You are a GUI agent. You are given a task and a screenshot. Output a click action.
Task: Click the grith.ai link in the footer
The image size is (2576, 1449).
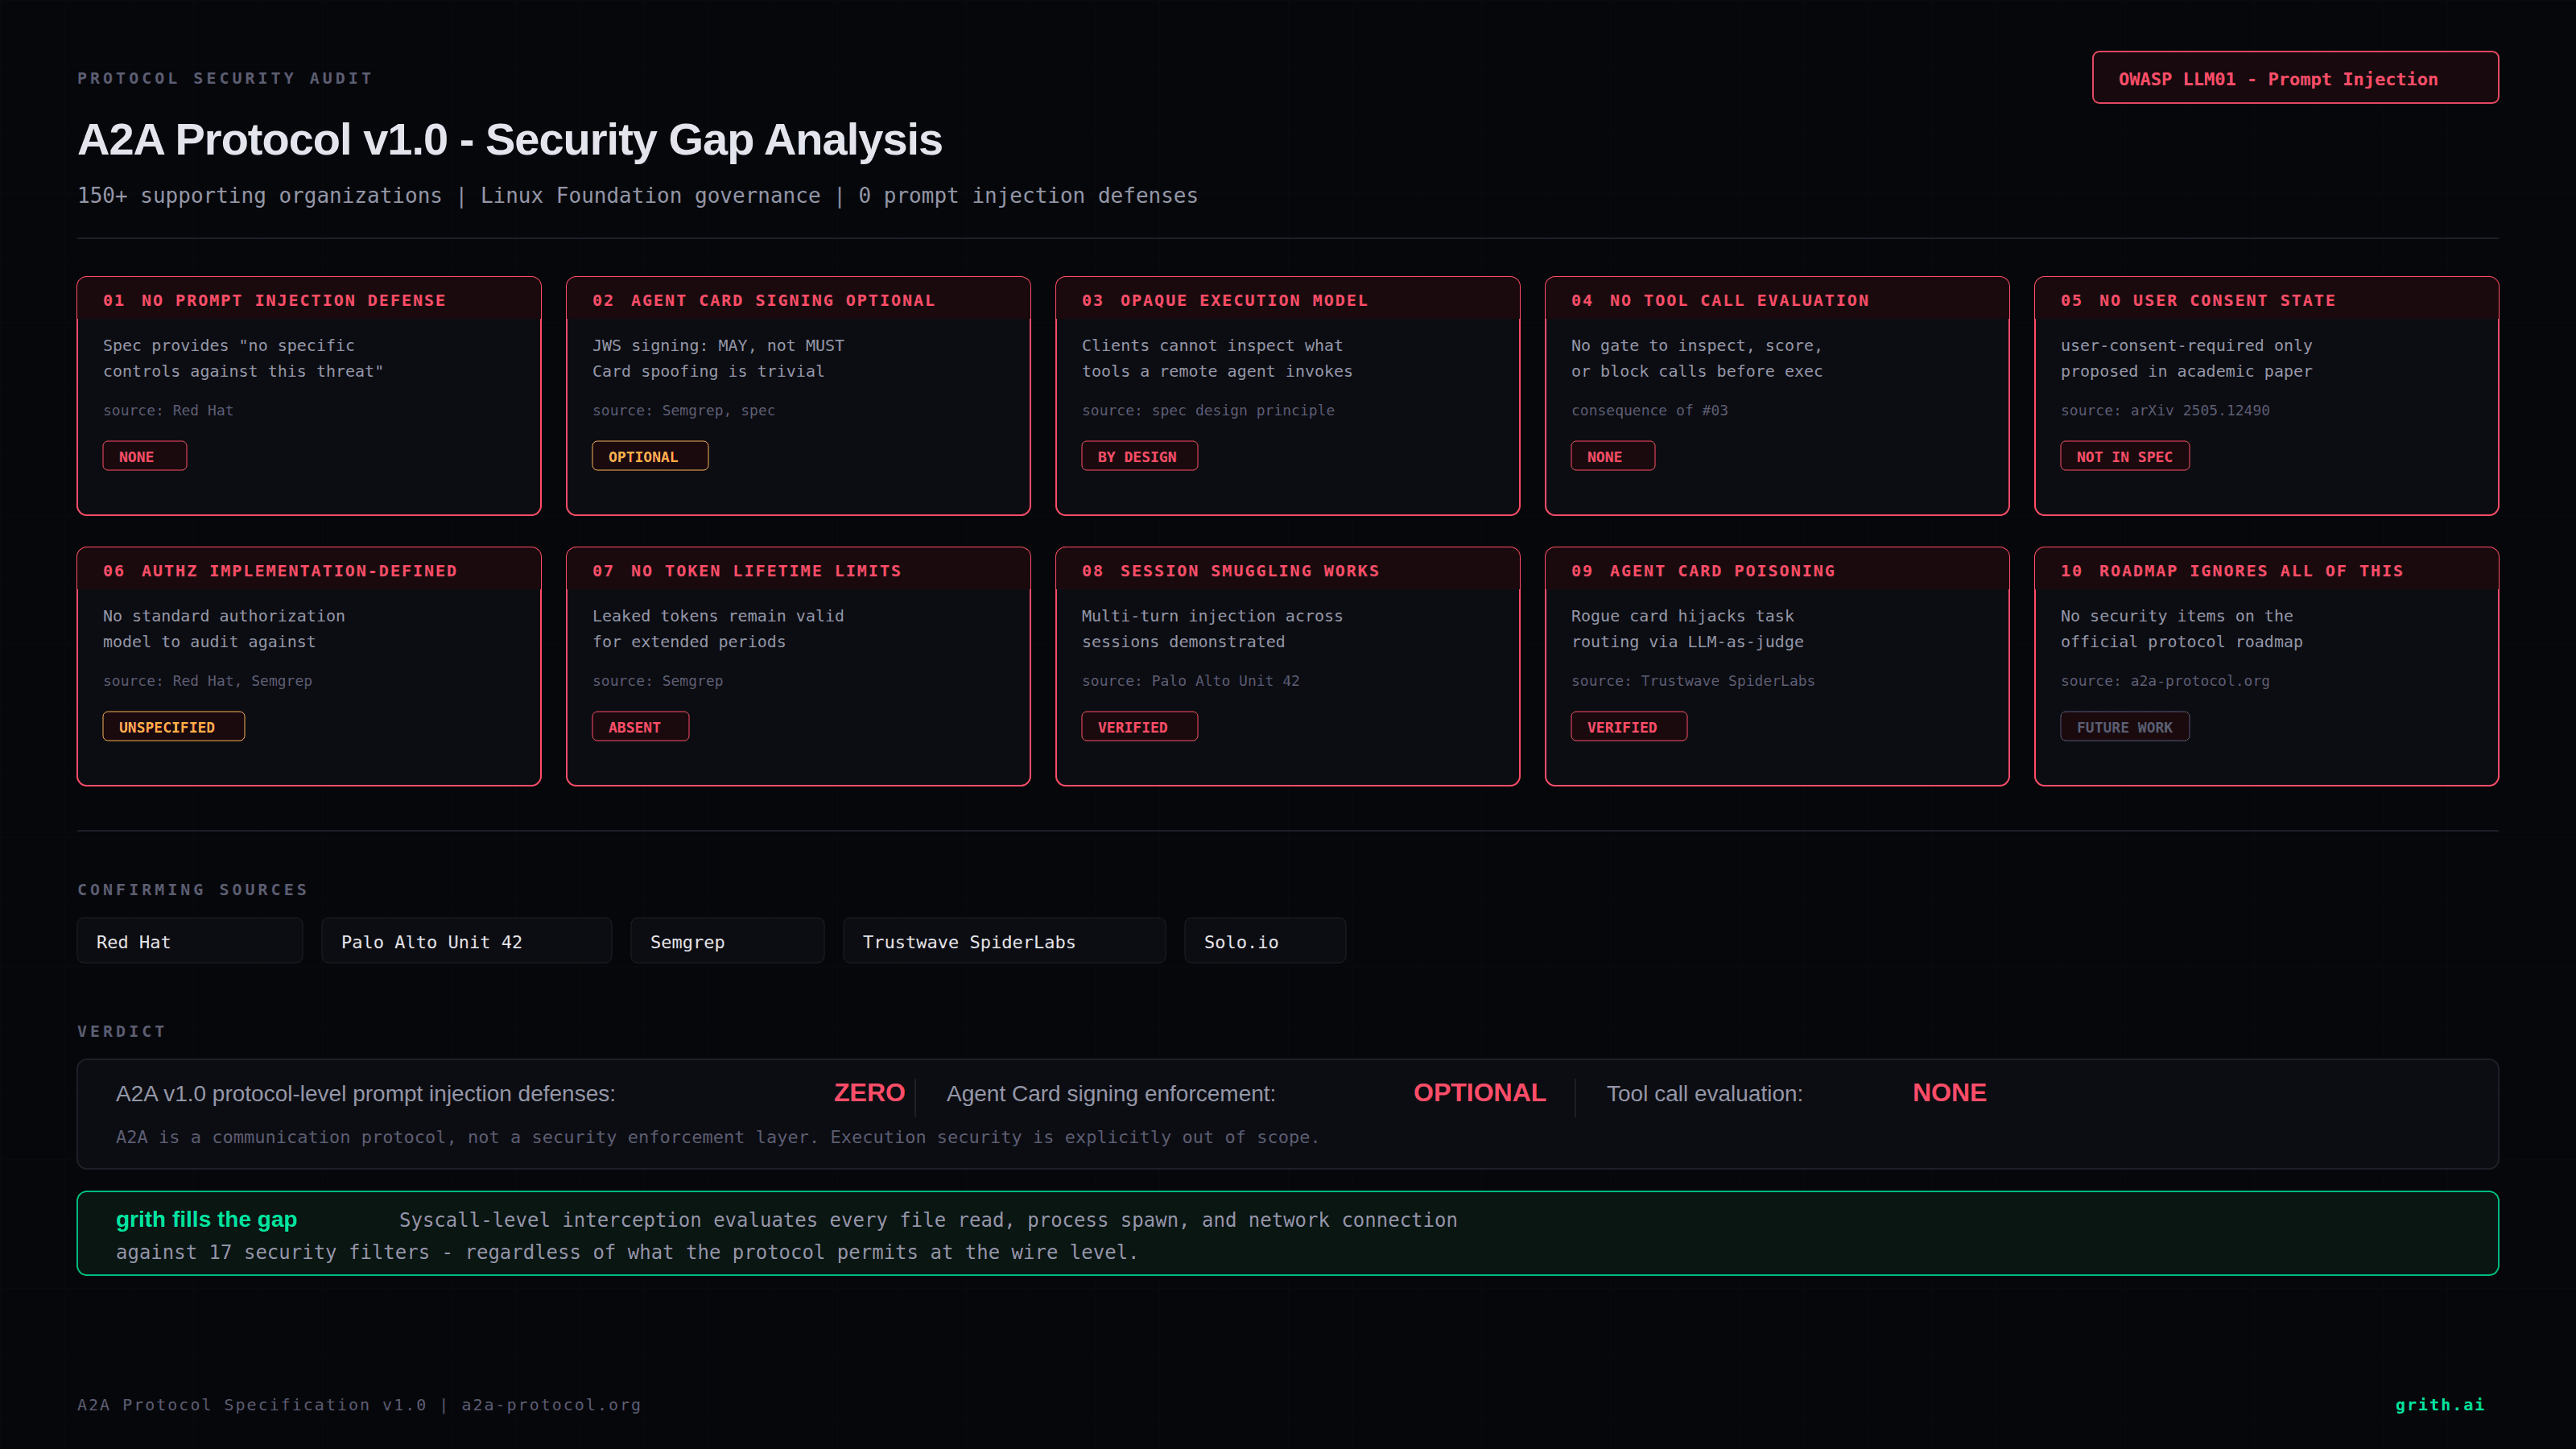point(2439,1404)
